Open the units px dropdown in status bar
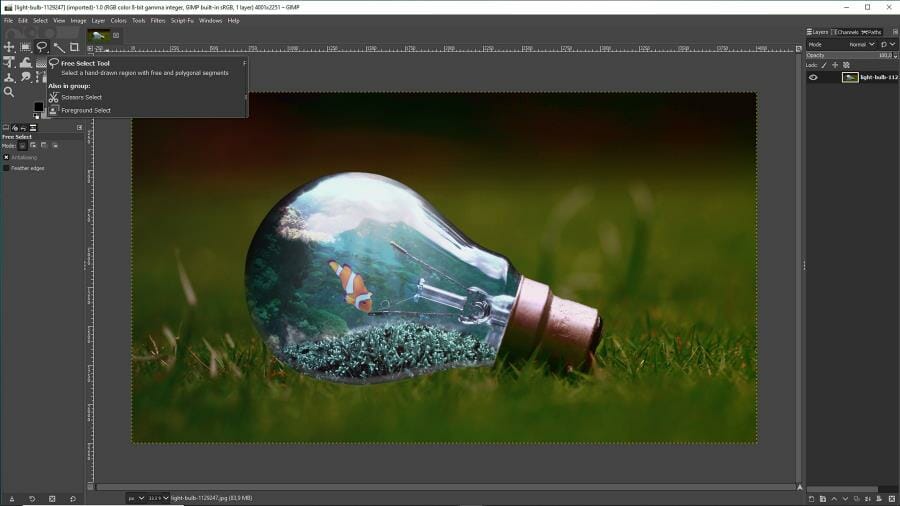Screen dimensions: 900x506 pos(136,498)
